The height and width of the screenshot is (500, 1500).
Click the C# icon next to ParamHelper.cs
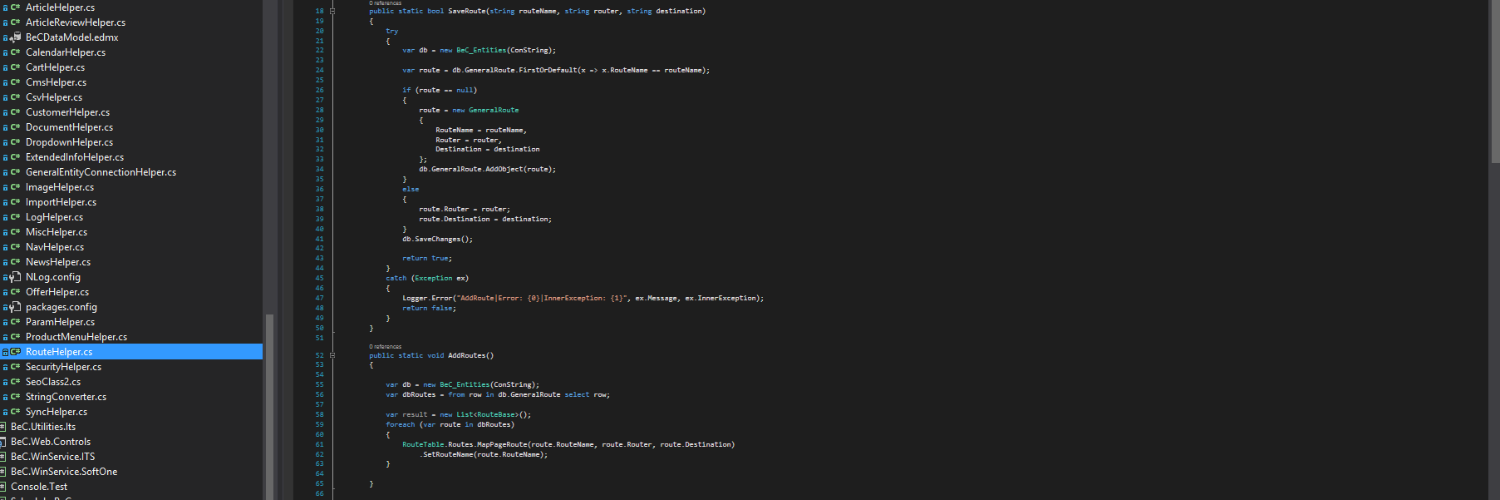[15, 322]
